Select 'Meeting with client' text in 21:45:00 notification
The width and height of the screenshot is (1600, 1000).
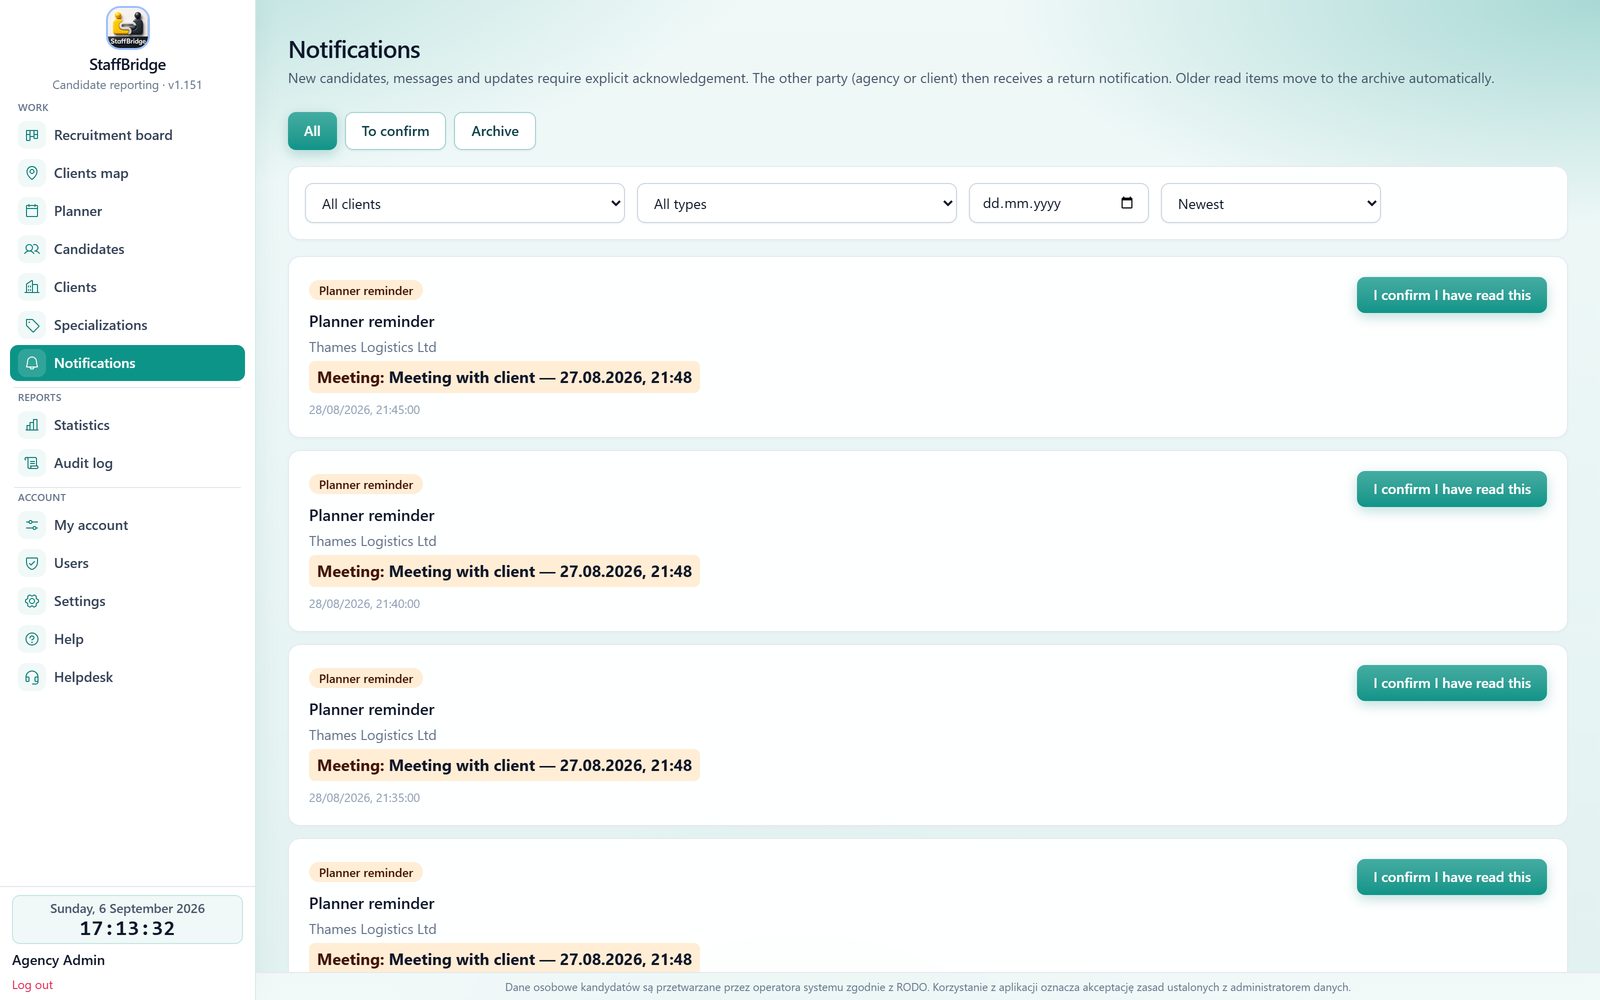point(462,377)
